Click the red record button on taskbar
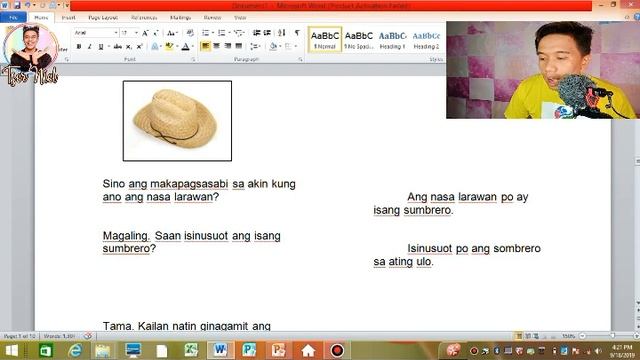Screen dimensions: 640x360 click(x=337, y=350)
